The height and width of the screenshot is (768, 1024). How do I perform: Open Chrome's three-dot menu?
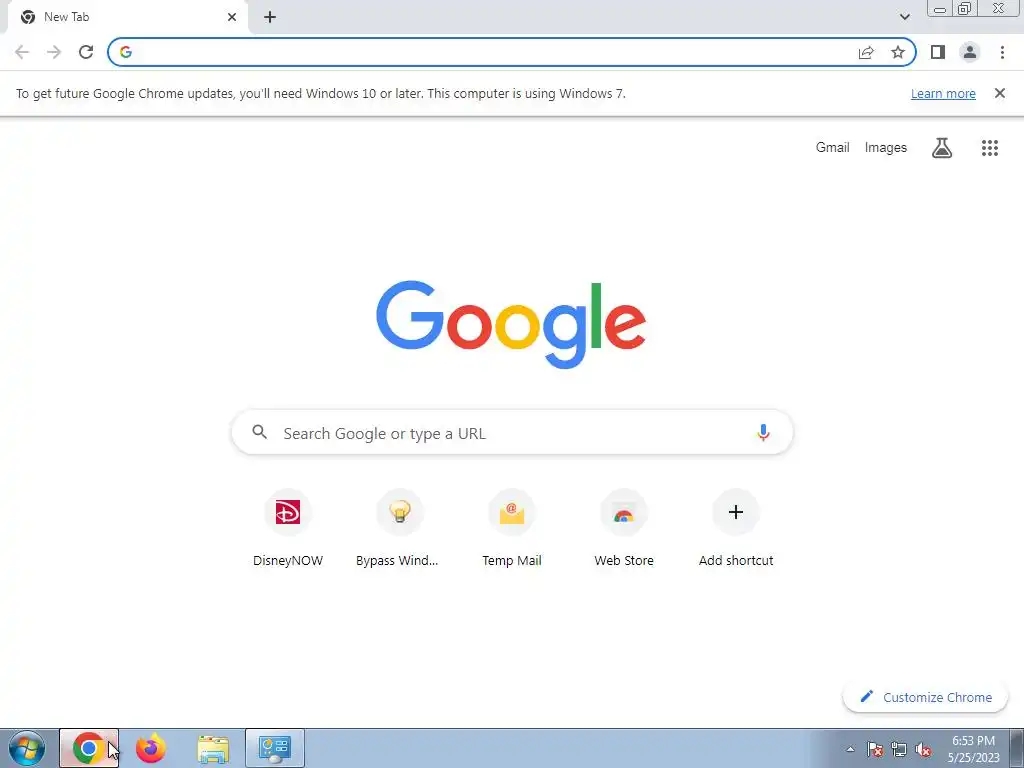coord(1002,52)
